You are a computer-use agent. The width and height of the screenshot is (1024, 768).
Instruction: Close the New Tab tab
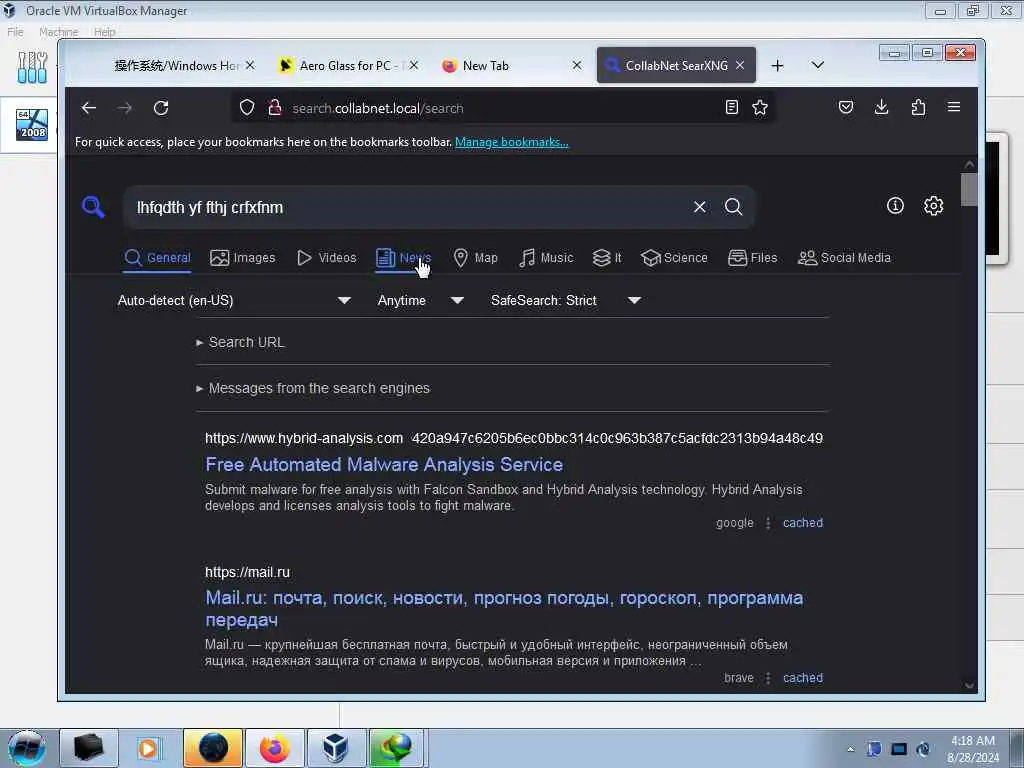577,65
